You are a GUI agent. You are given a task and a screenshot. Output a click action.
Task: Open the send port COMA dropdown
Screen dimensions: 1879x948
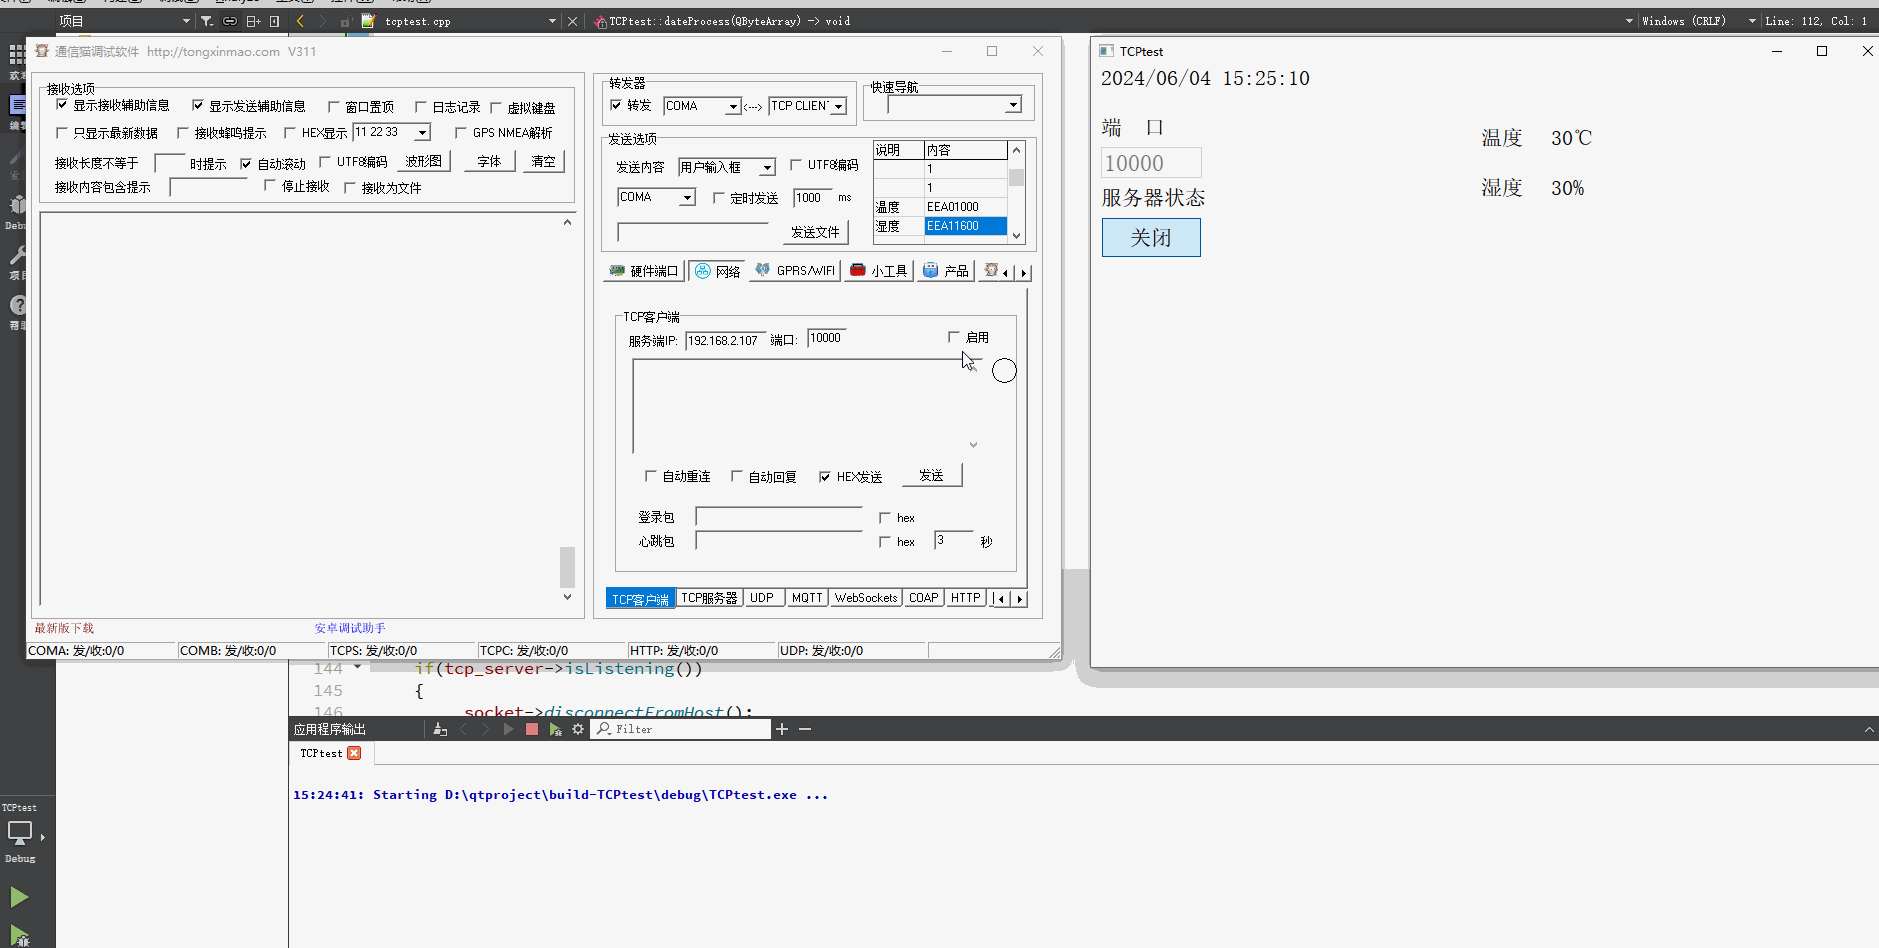click(x=687, y=198)
